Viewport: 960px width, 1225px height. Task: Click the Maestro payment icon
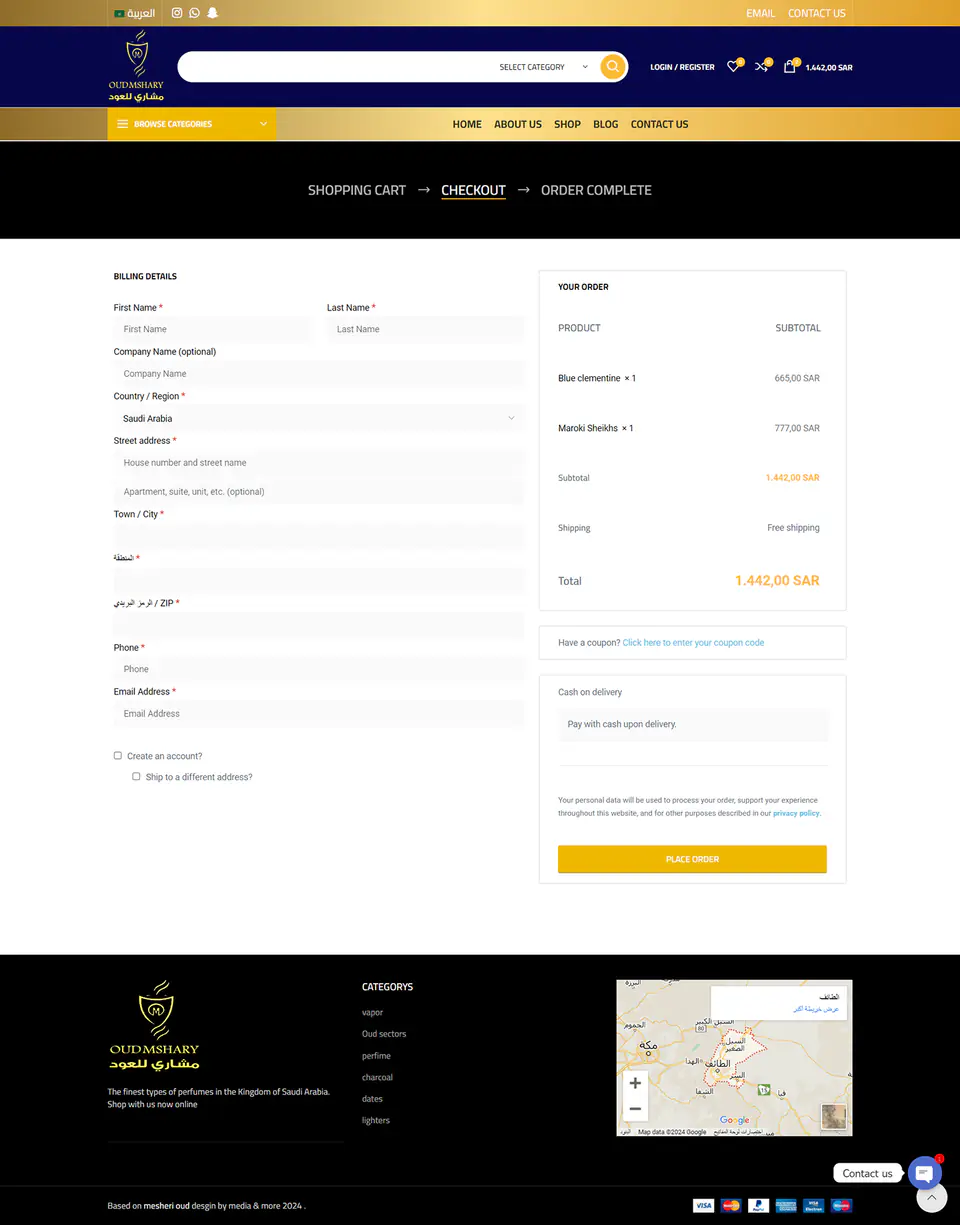(x=841, y=1205)
